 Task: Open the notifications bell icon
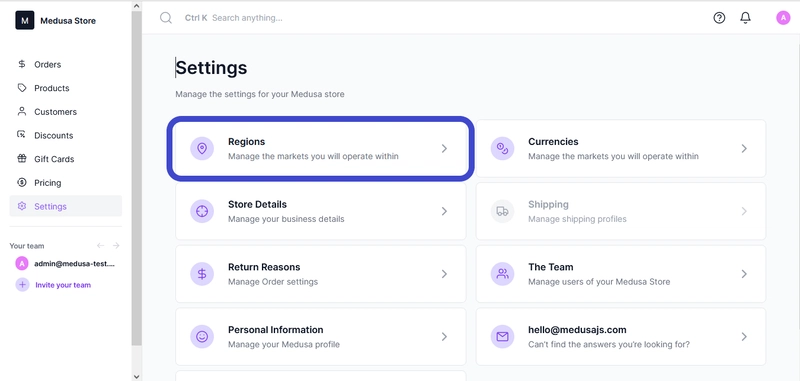click(745, 18)
